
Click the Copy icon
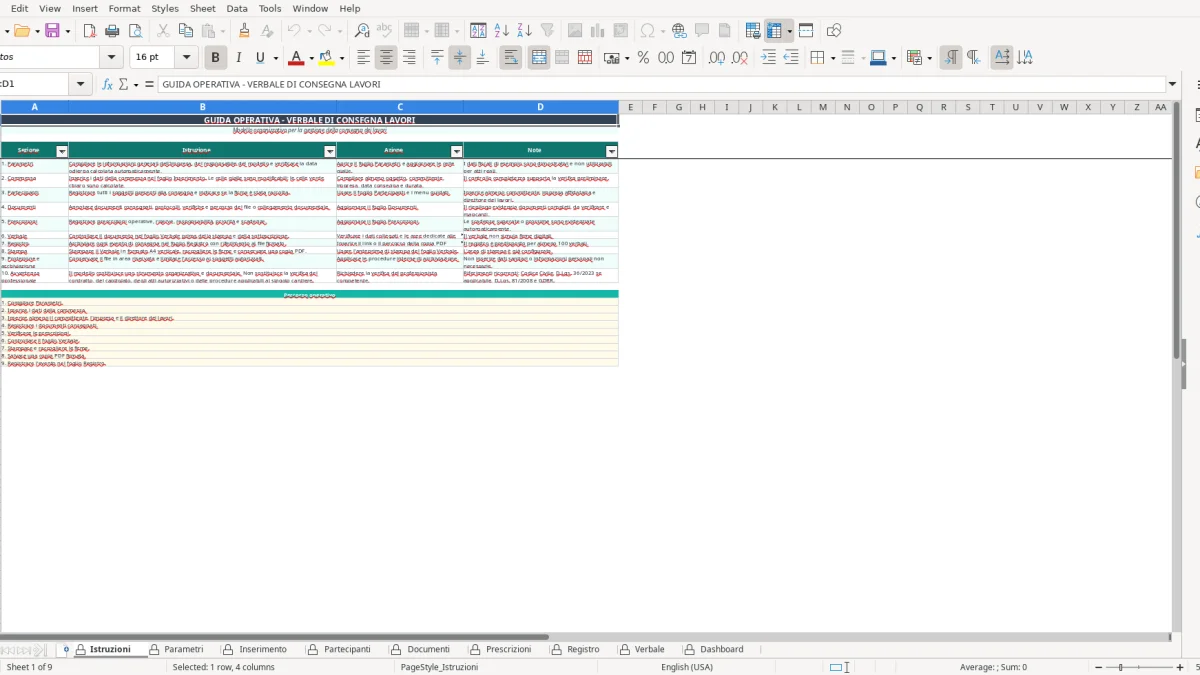tap(185, 31)
